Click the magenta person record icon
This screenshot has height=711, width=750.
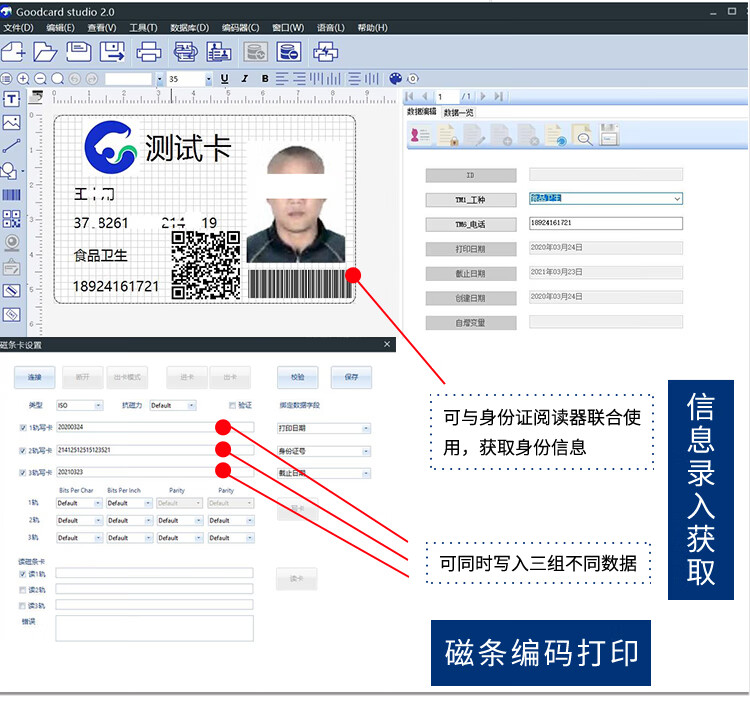[x=420, y=135]
